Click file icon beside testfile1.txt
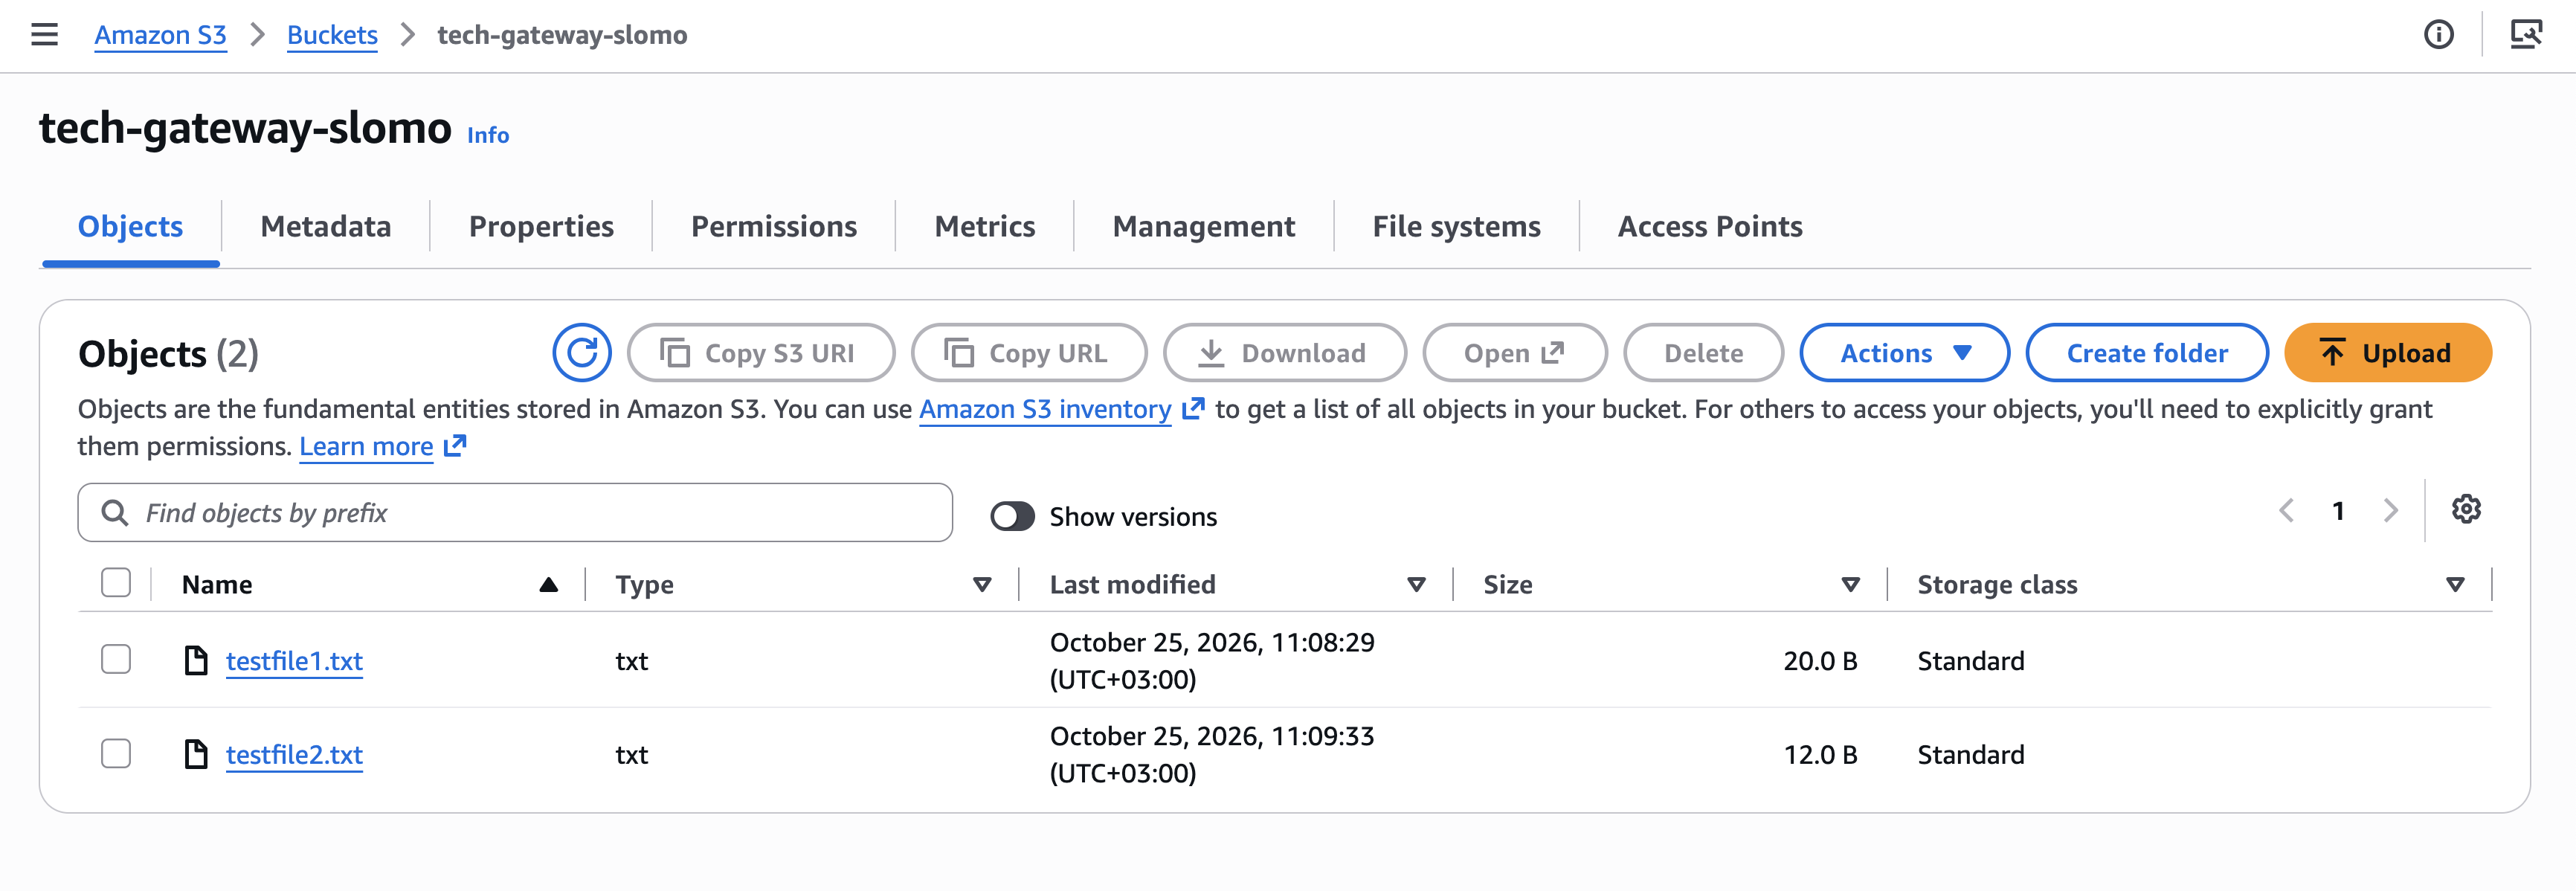This screenshot has width=2576, height=891. click(x=196, y=661)
